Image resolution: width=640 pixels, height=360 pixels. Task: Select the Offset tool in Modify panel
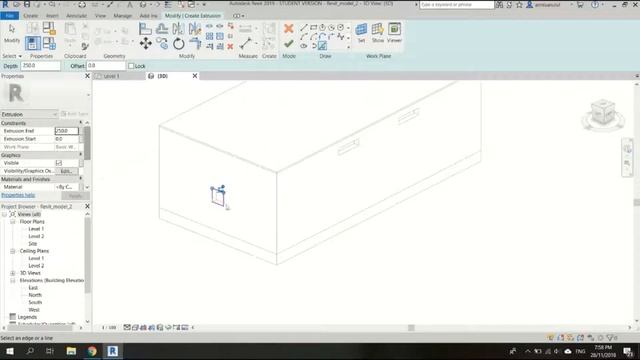click(x=162, y=29)
